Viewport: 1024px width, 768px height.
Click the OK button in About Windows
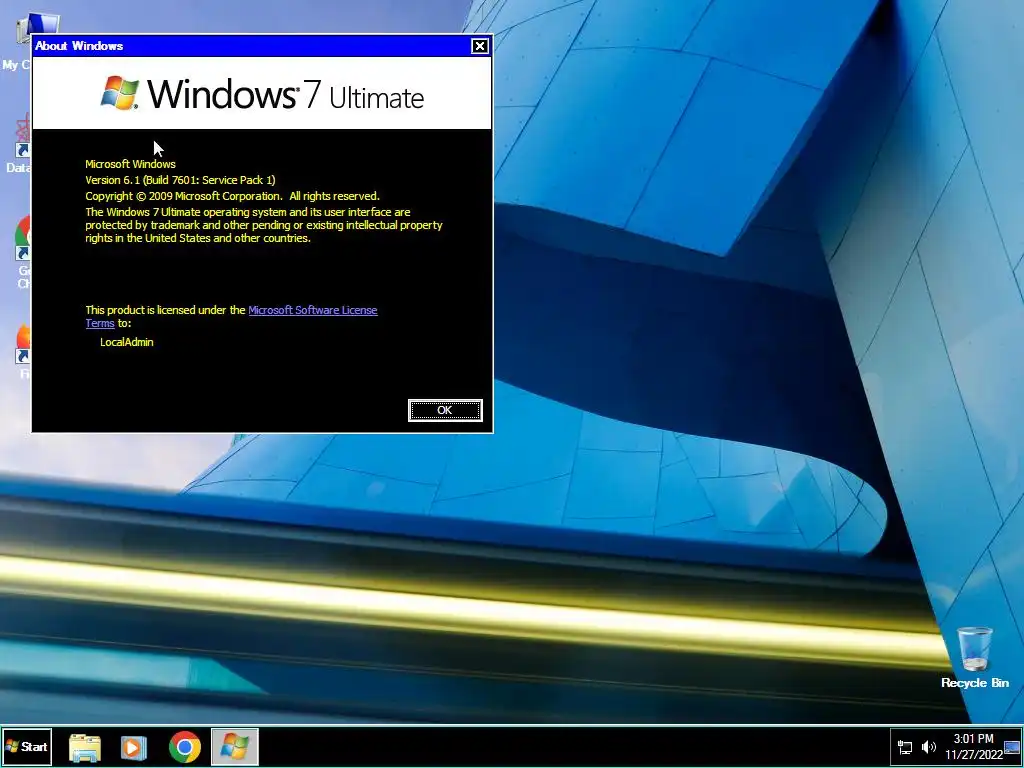(x=445, y=410)
